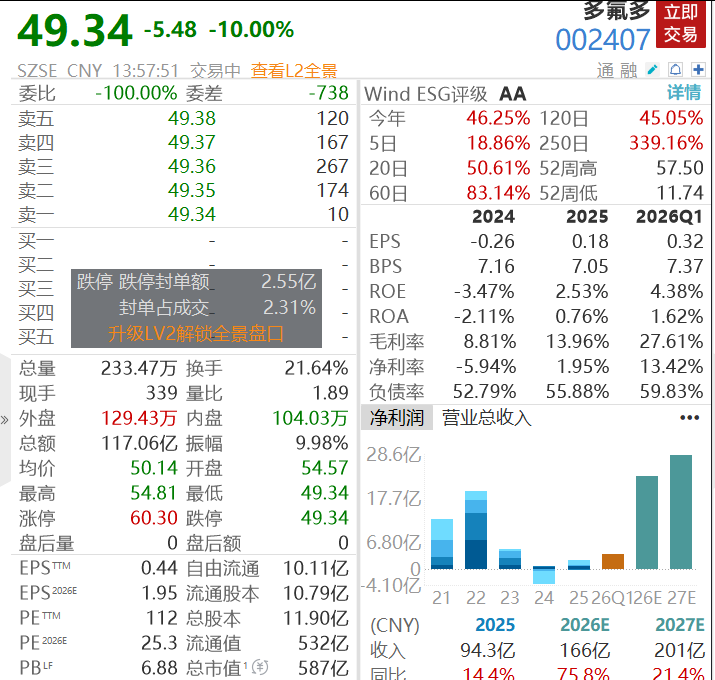Click the -10.00% change percentage
The width and height of the screenshot is (715, 680).
[x=251, y=30]
